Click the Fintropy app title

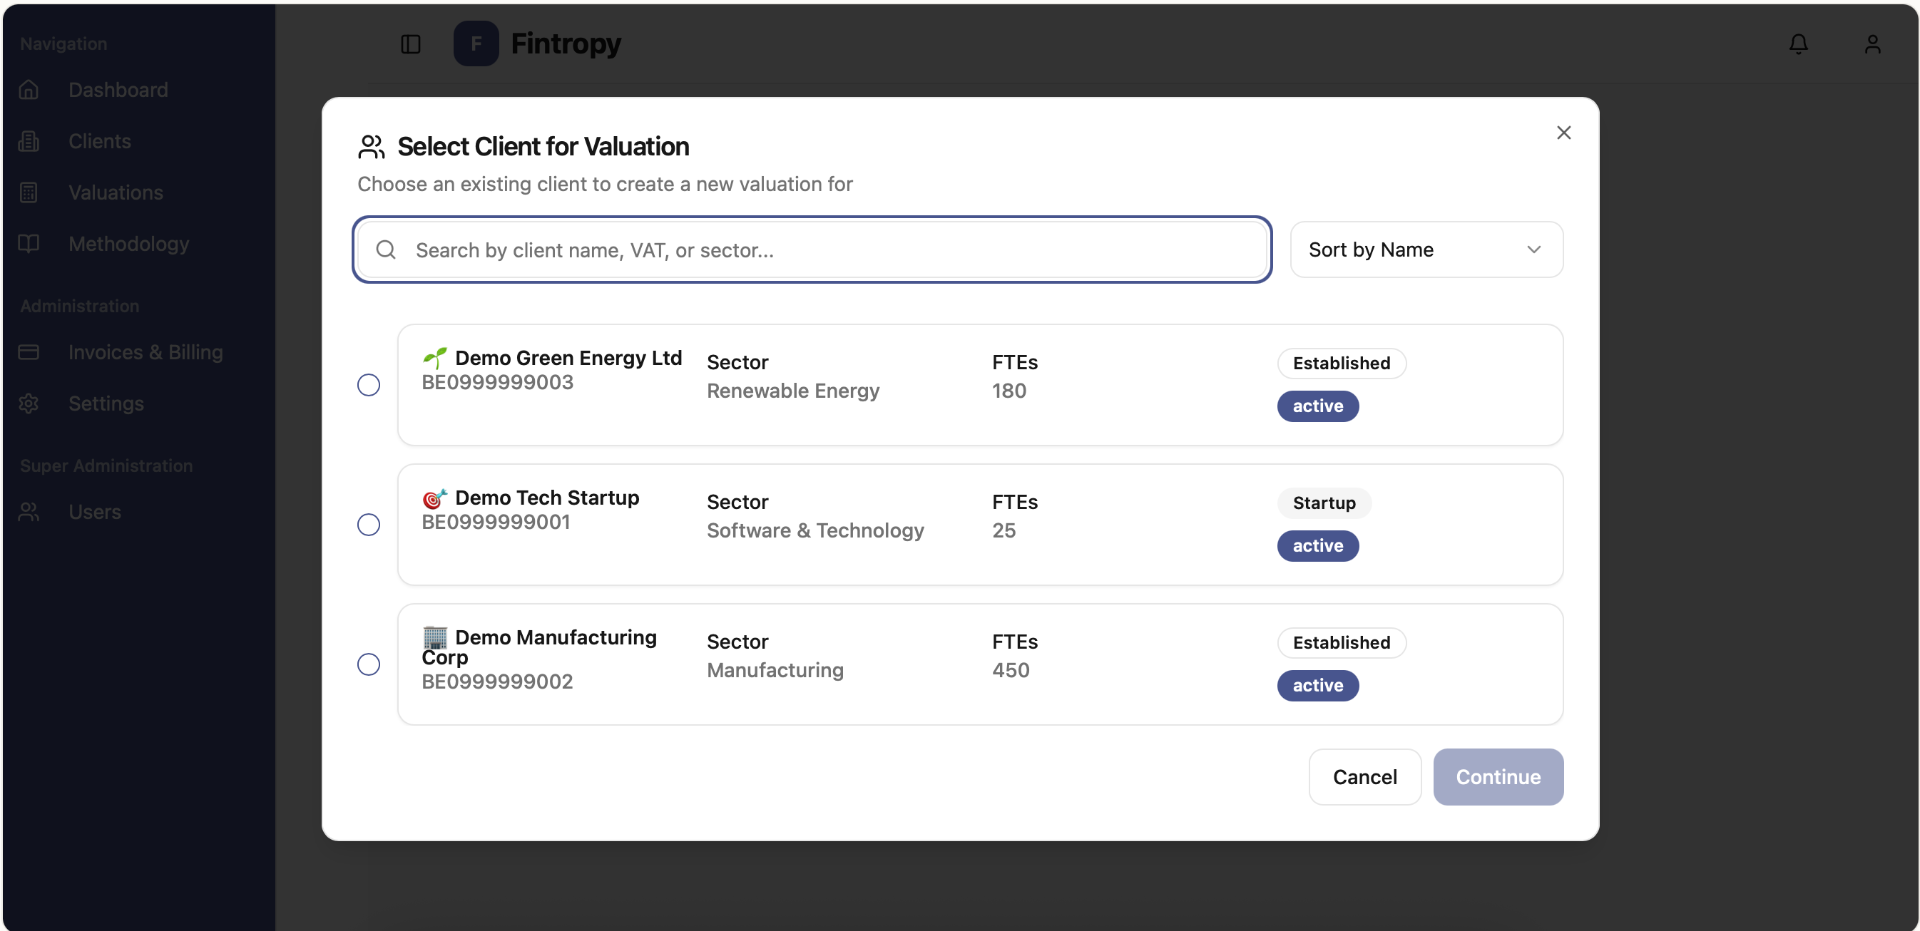pyautogui.click(x=566, y=43)
